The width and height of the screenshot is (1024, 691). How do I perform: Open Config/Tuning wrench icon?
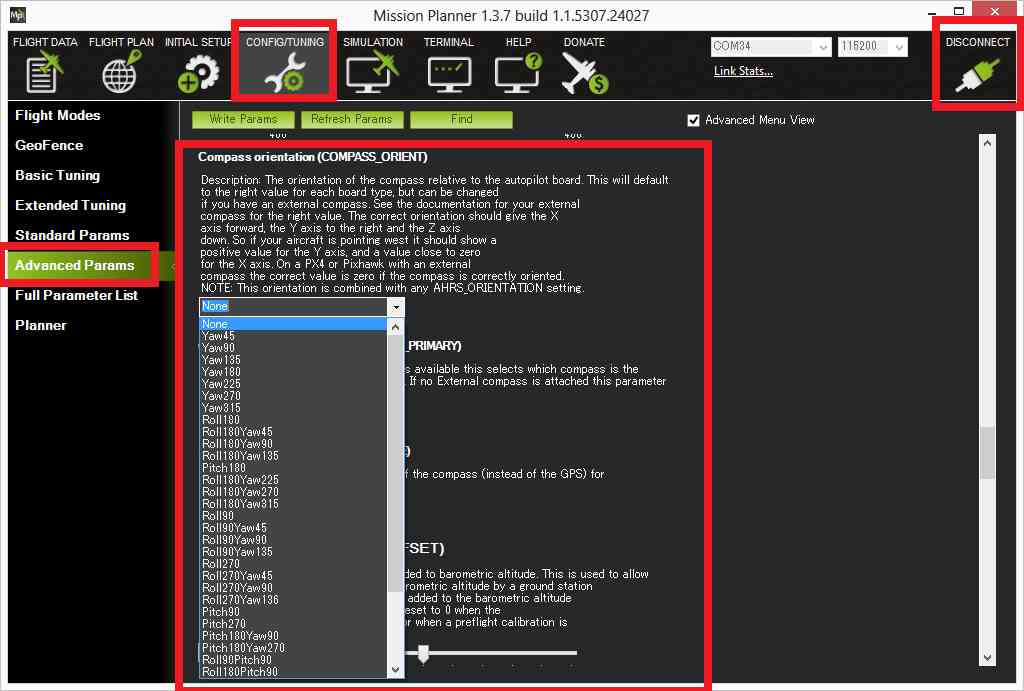pyautogui.click(x=283, y=72)
